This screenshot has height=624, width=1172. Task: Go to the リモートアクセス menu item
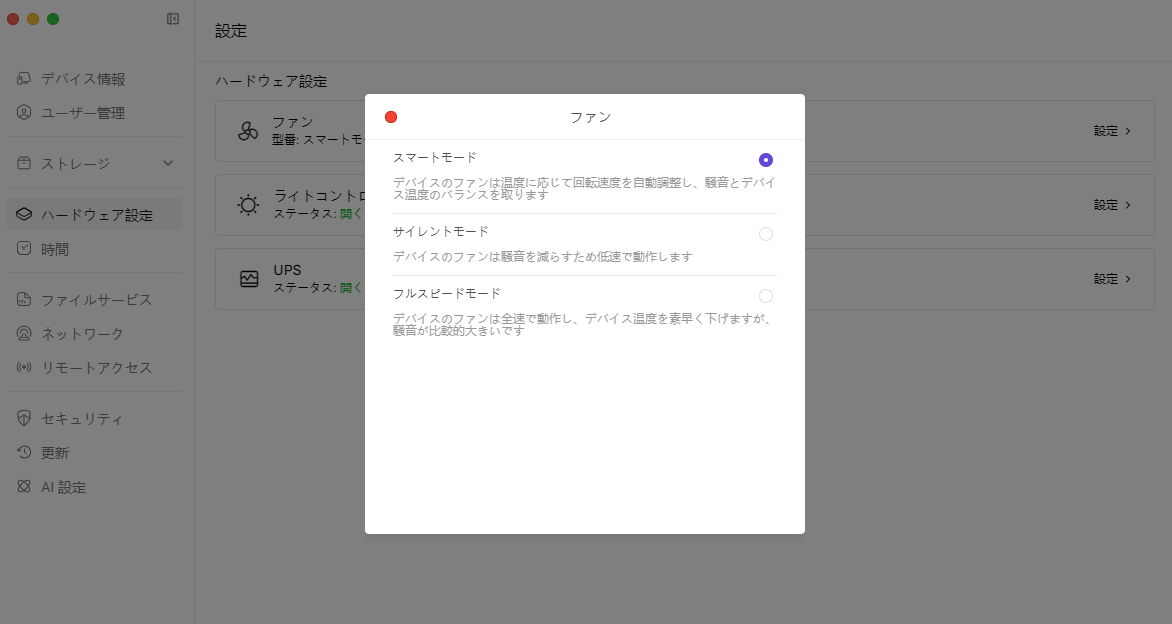(96, 367)
